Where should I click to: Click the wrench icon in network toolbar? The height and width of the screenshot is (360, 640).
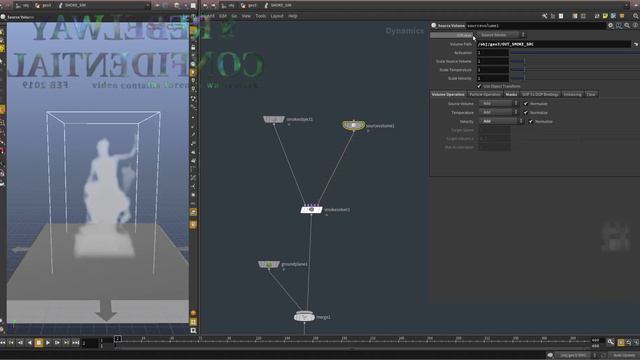pos(544,16)
